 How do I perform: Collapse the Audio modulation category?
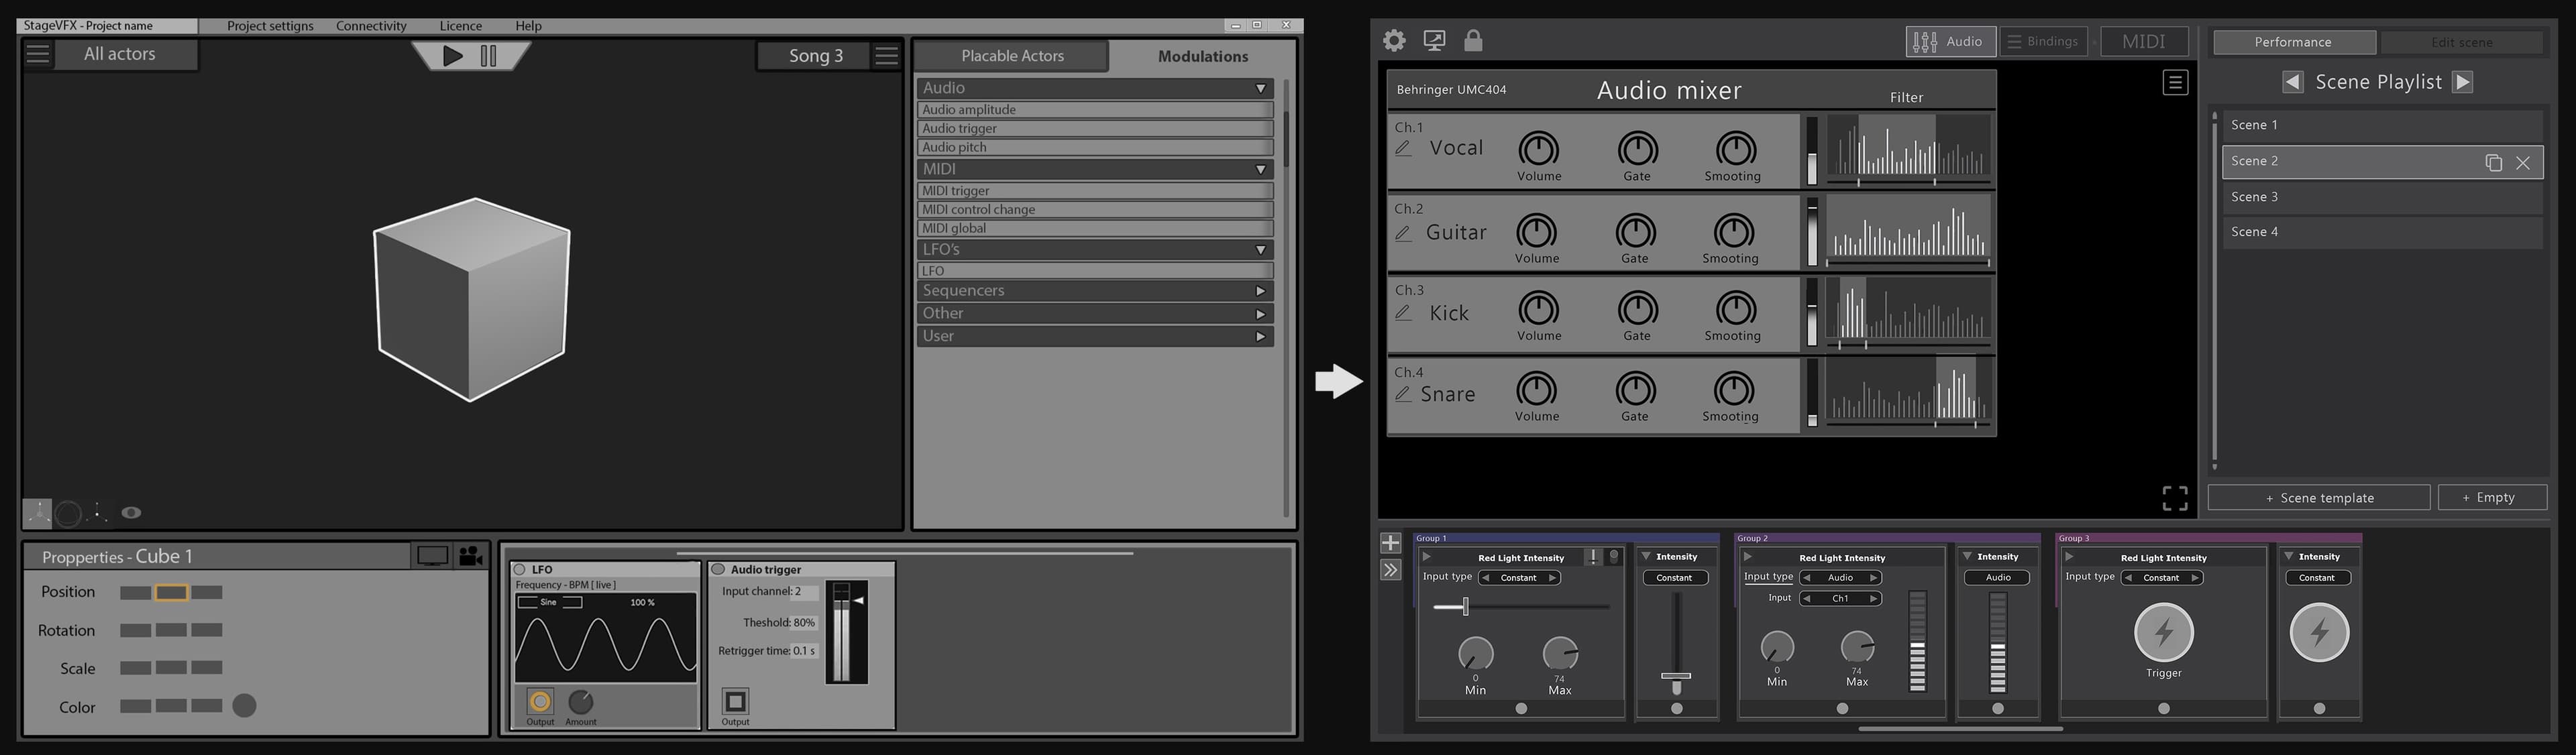[1261, 89]
